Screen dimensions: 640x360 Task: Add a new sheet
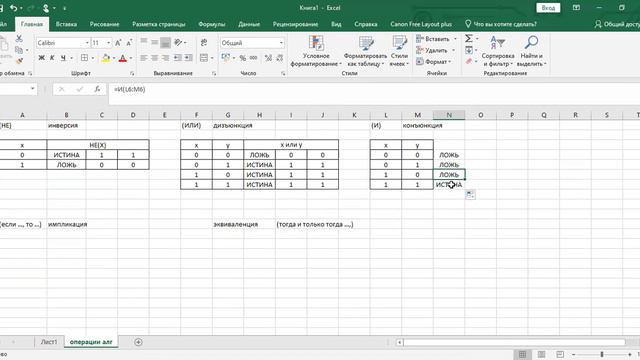click(138, 342)
